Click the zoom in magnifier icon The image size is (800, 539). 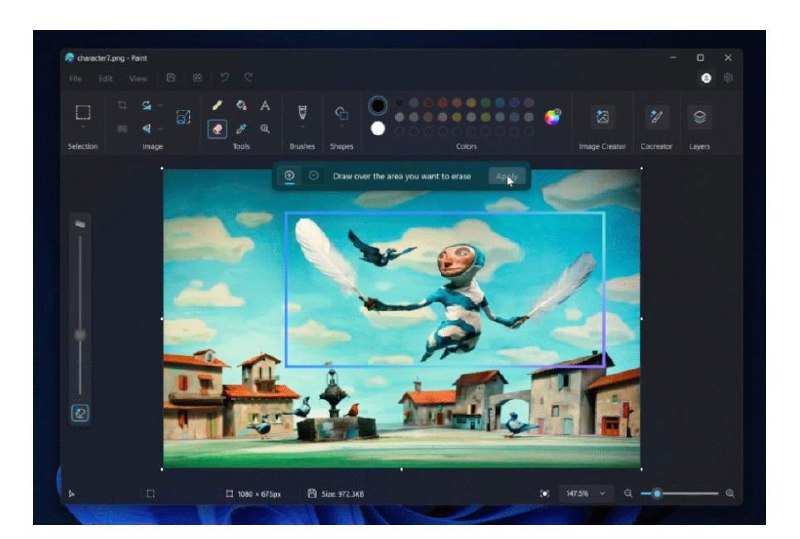[x=730, y=494]
